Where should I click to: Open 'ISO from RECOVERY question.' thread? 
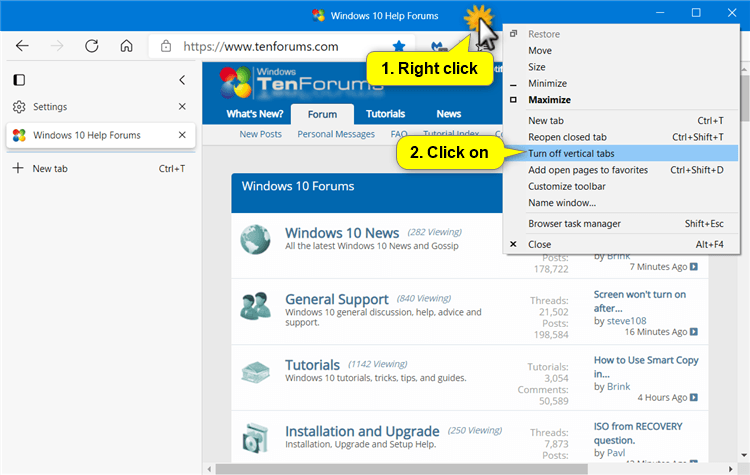(x=638, y=433)
